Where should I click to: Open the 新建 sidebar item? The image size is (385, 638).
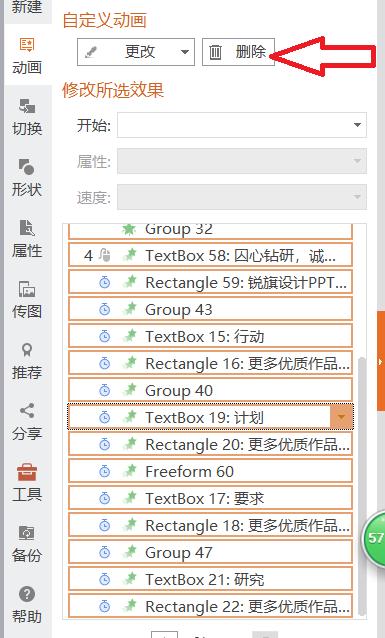pos(27,7)
